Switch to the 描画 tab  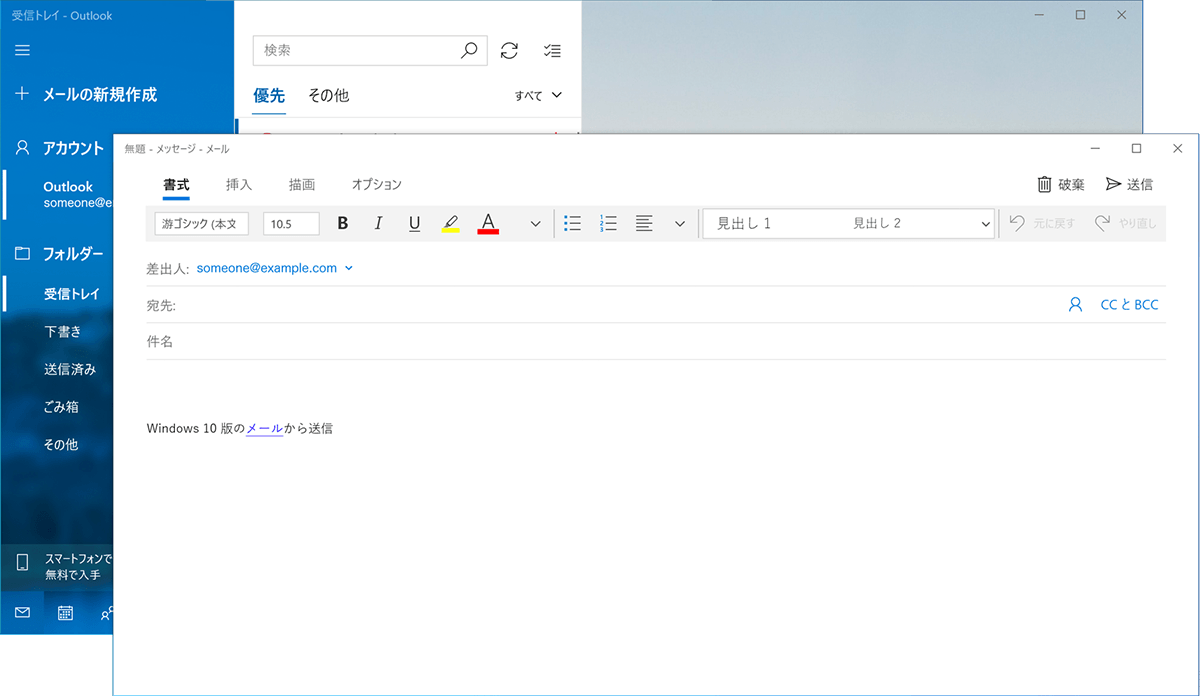coord(302,184)
